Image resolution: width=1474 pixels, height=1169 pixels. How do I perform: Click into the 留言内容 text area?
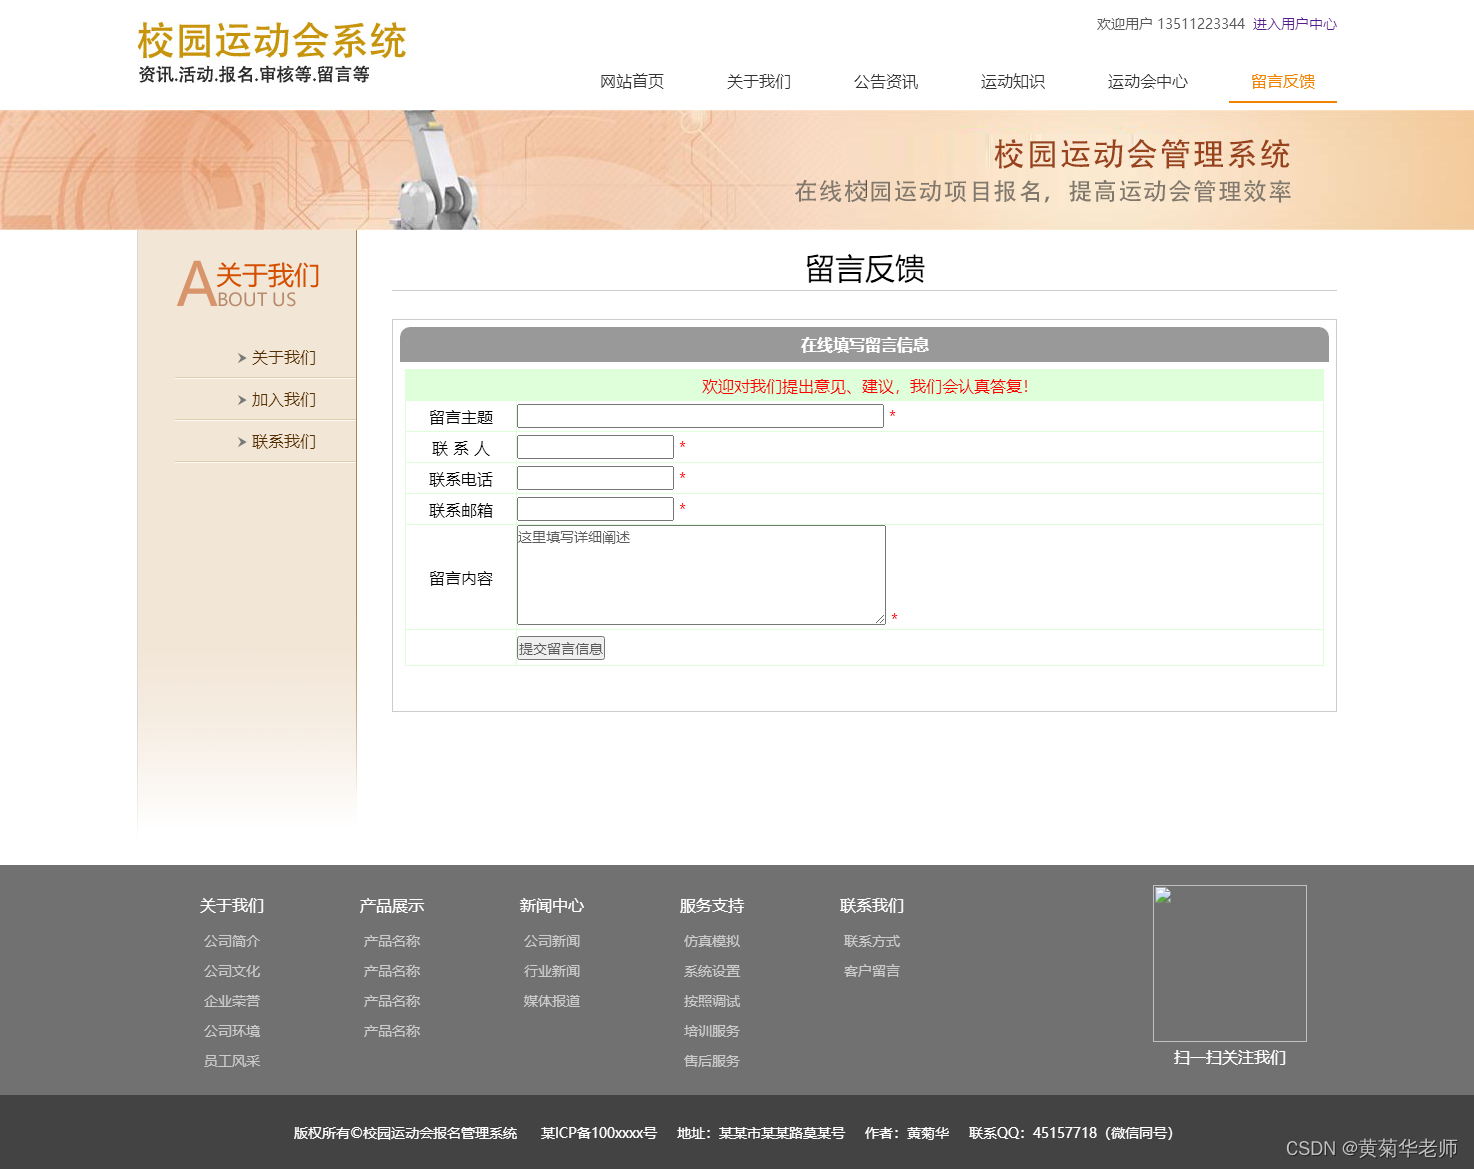[701, 575]
